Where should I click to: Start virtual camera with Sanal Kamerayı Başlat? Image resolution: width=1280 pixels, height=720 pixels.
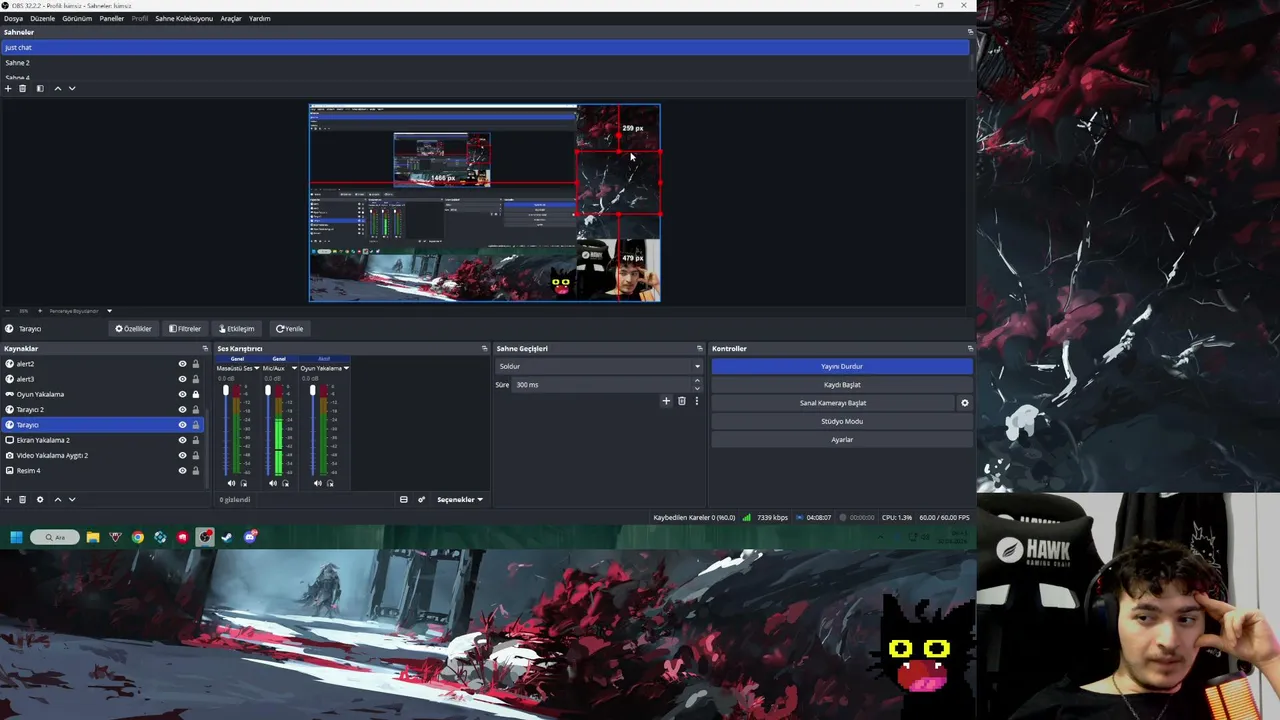tap(833, 403)
